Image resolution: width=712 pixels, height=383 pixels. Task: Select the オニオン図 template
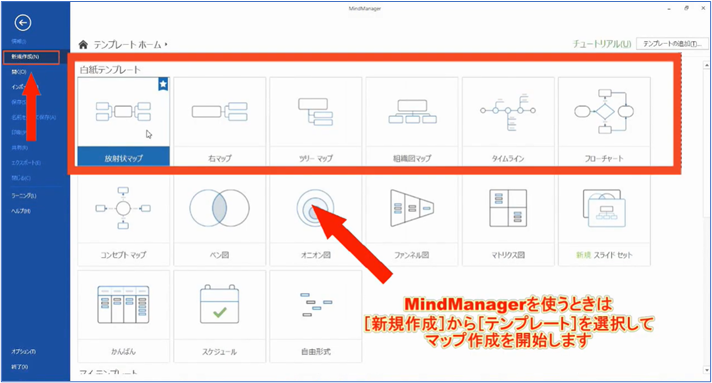(x=316, y=220)
